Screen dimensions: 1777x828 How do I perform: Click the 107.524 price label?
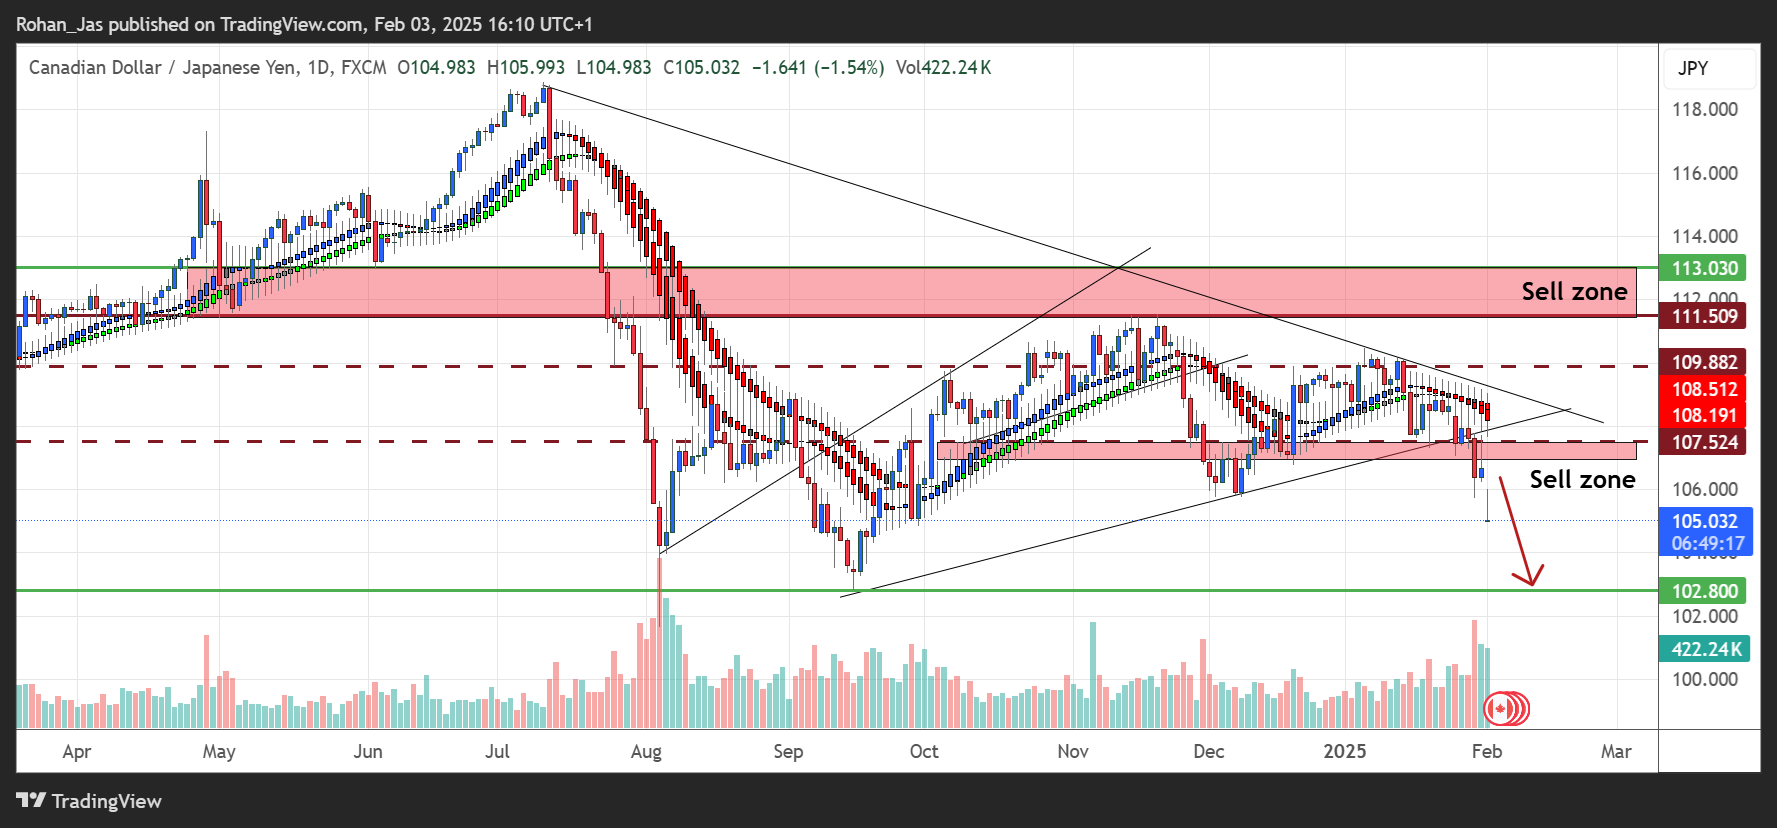1704,442
